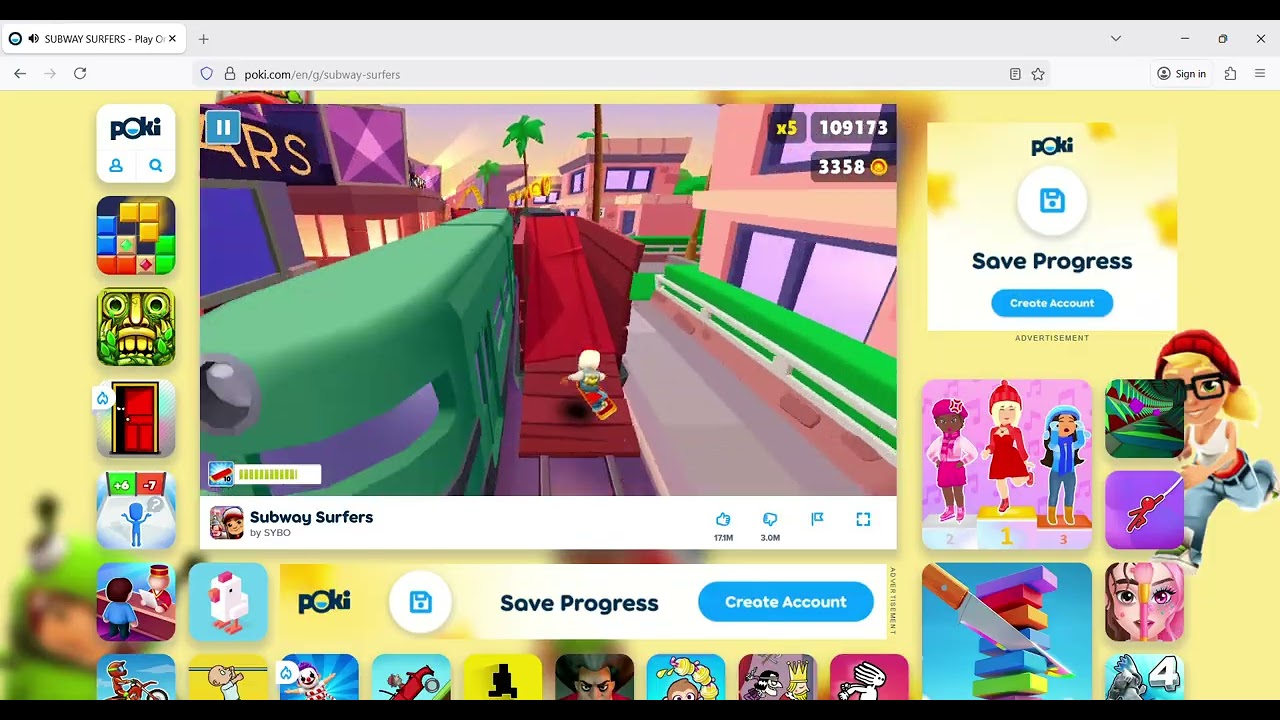Minimize the Firefox window
Viewport: 1280px width, 720px height.
click(x=1185, y=39)
